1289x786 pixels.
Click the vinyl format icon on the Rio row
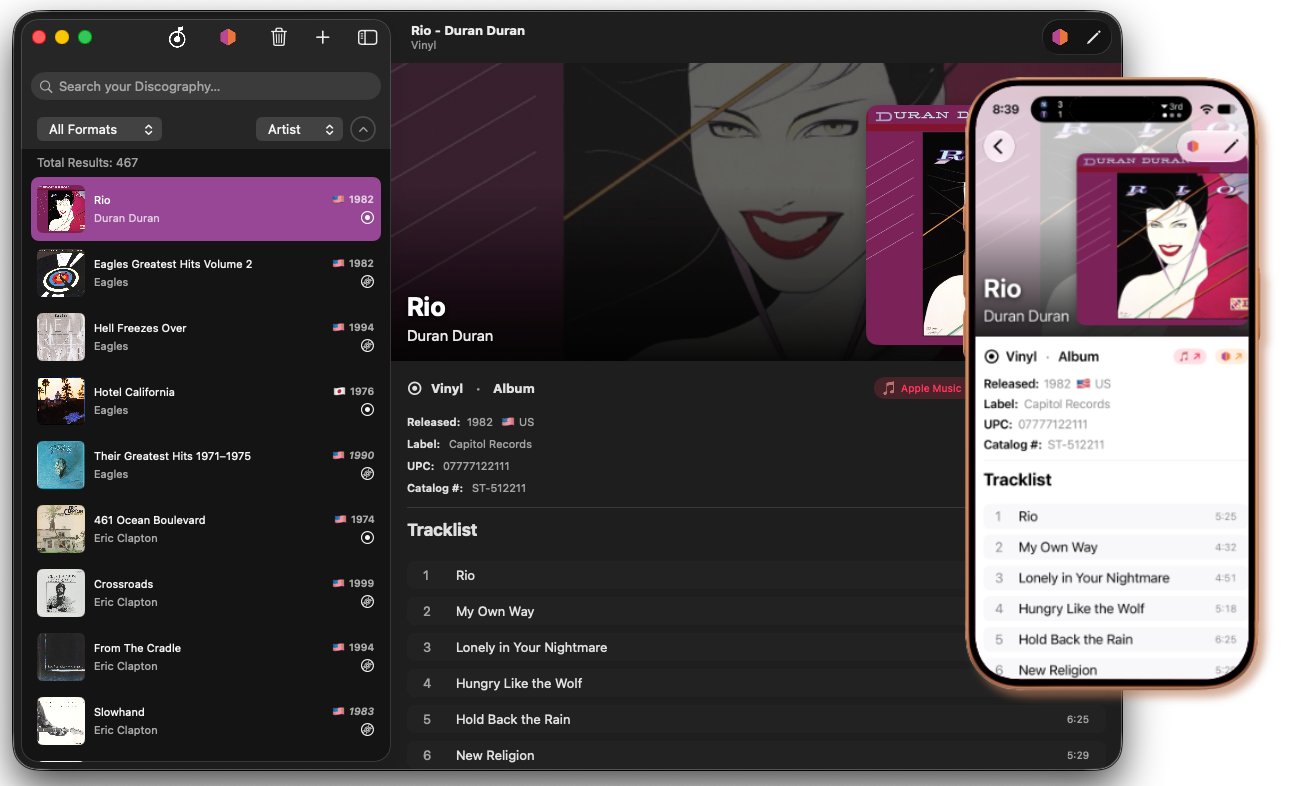367,217
